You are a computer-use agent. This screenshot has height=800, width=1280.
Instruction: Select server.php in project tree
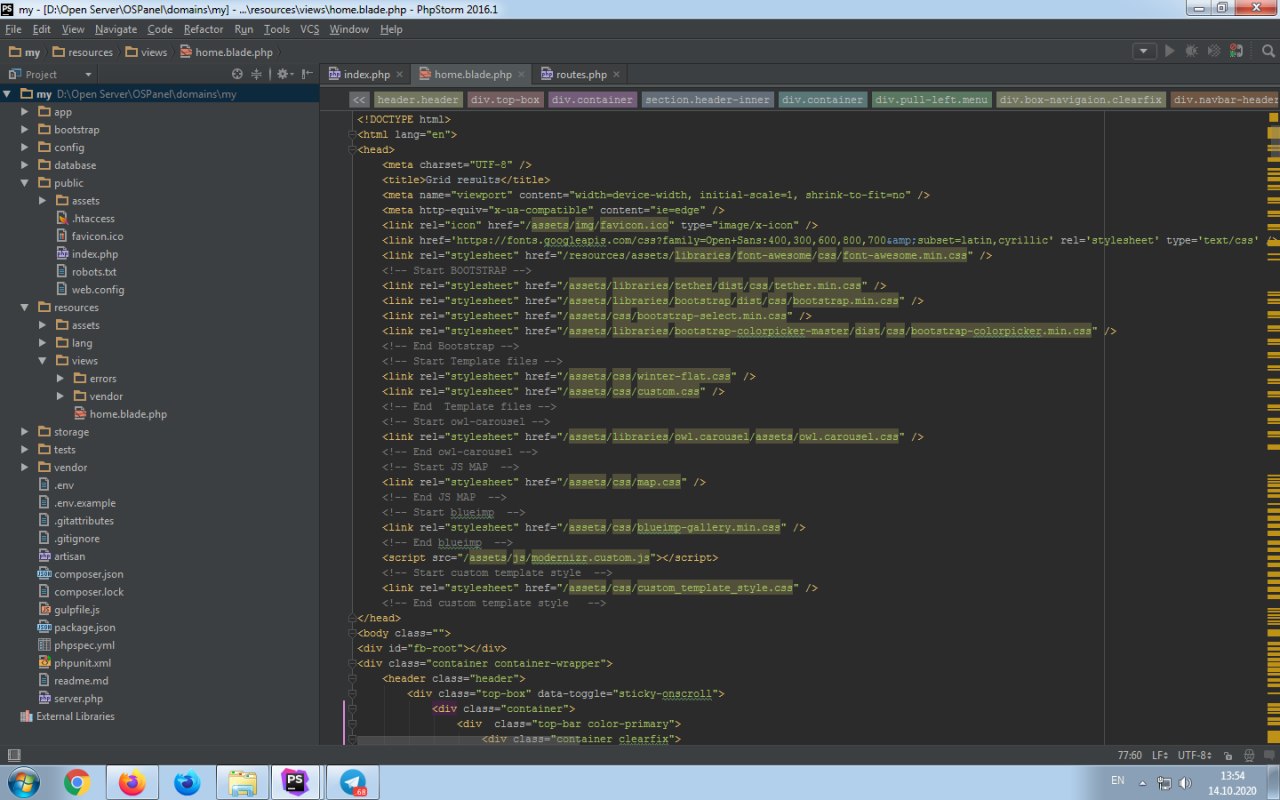pyautogui.click(x=70, y=699)
